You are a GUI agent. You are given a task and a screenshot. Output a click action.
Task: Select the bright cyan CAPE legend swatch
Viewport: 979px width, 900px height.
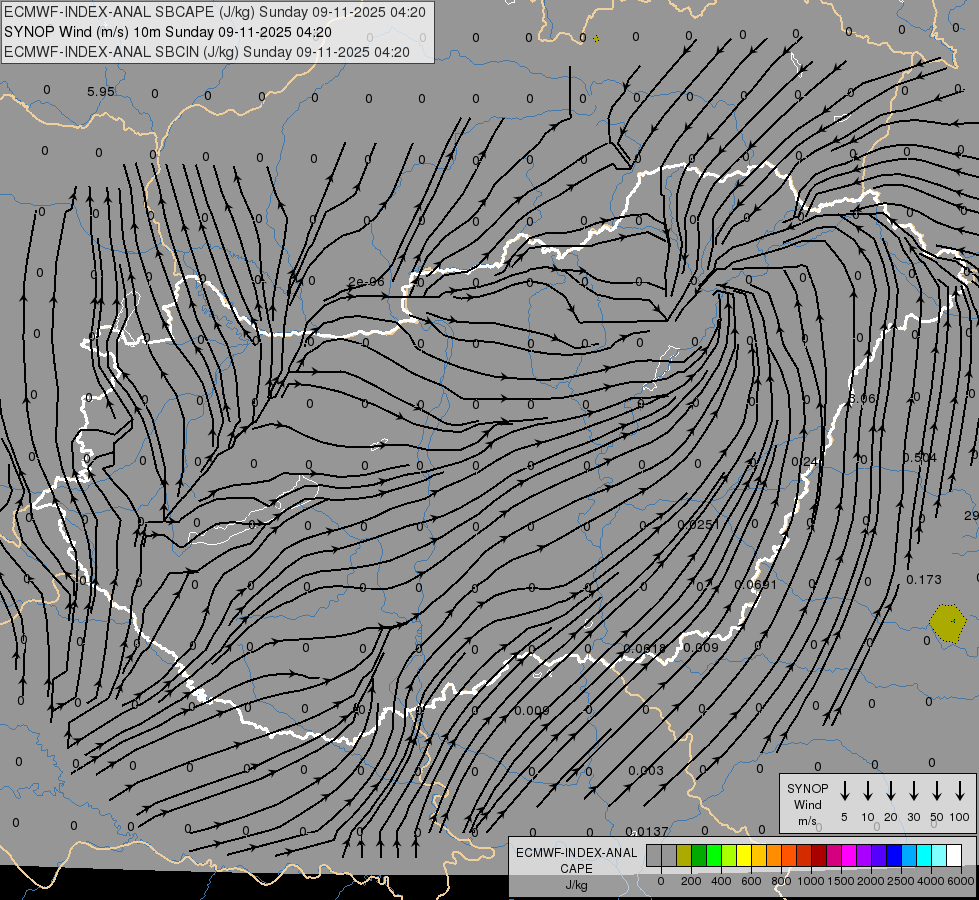click(923, 856)
